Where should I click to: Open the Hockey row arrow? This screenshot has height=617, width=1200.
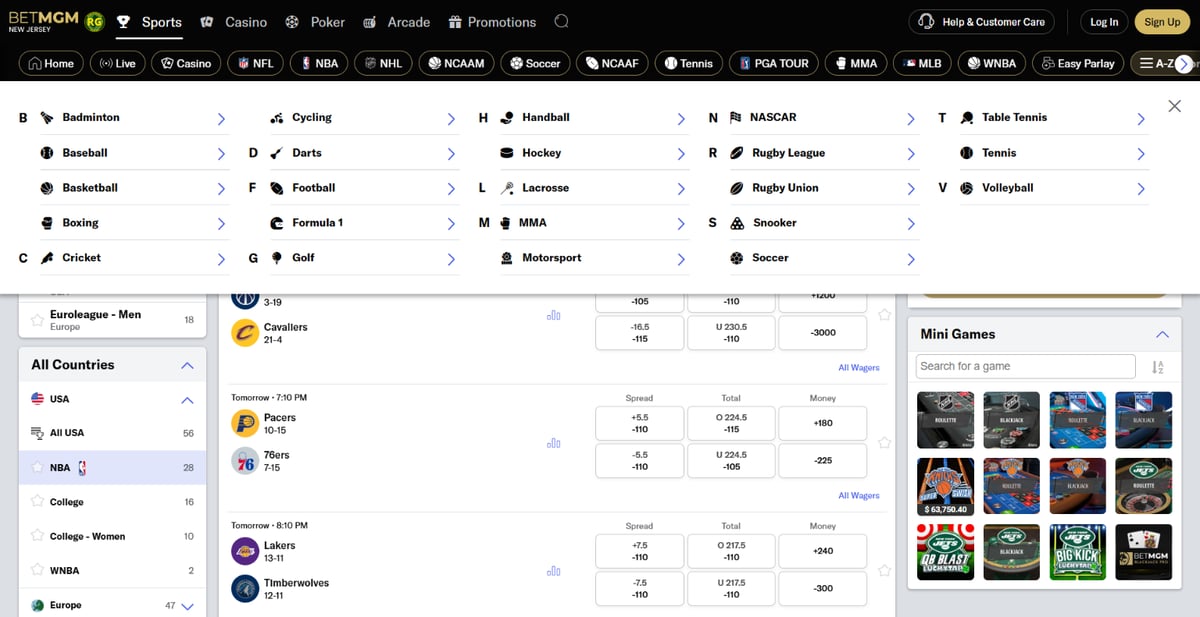[681, 154]
